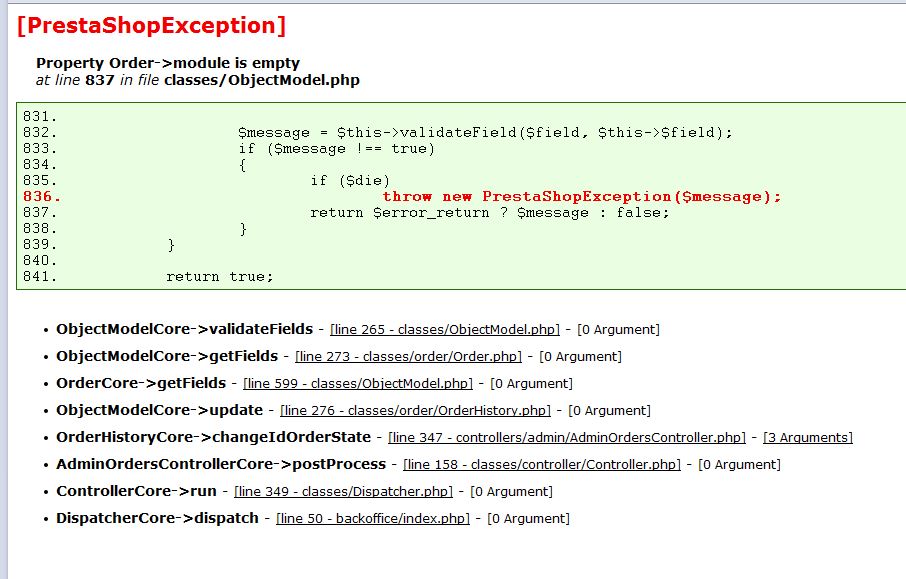This screenshot has height=579, width=906.
Task: Click the [0 Argument] entry for ObjectModelCore->validateFields
Action: click(x=618, y=329)
